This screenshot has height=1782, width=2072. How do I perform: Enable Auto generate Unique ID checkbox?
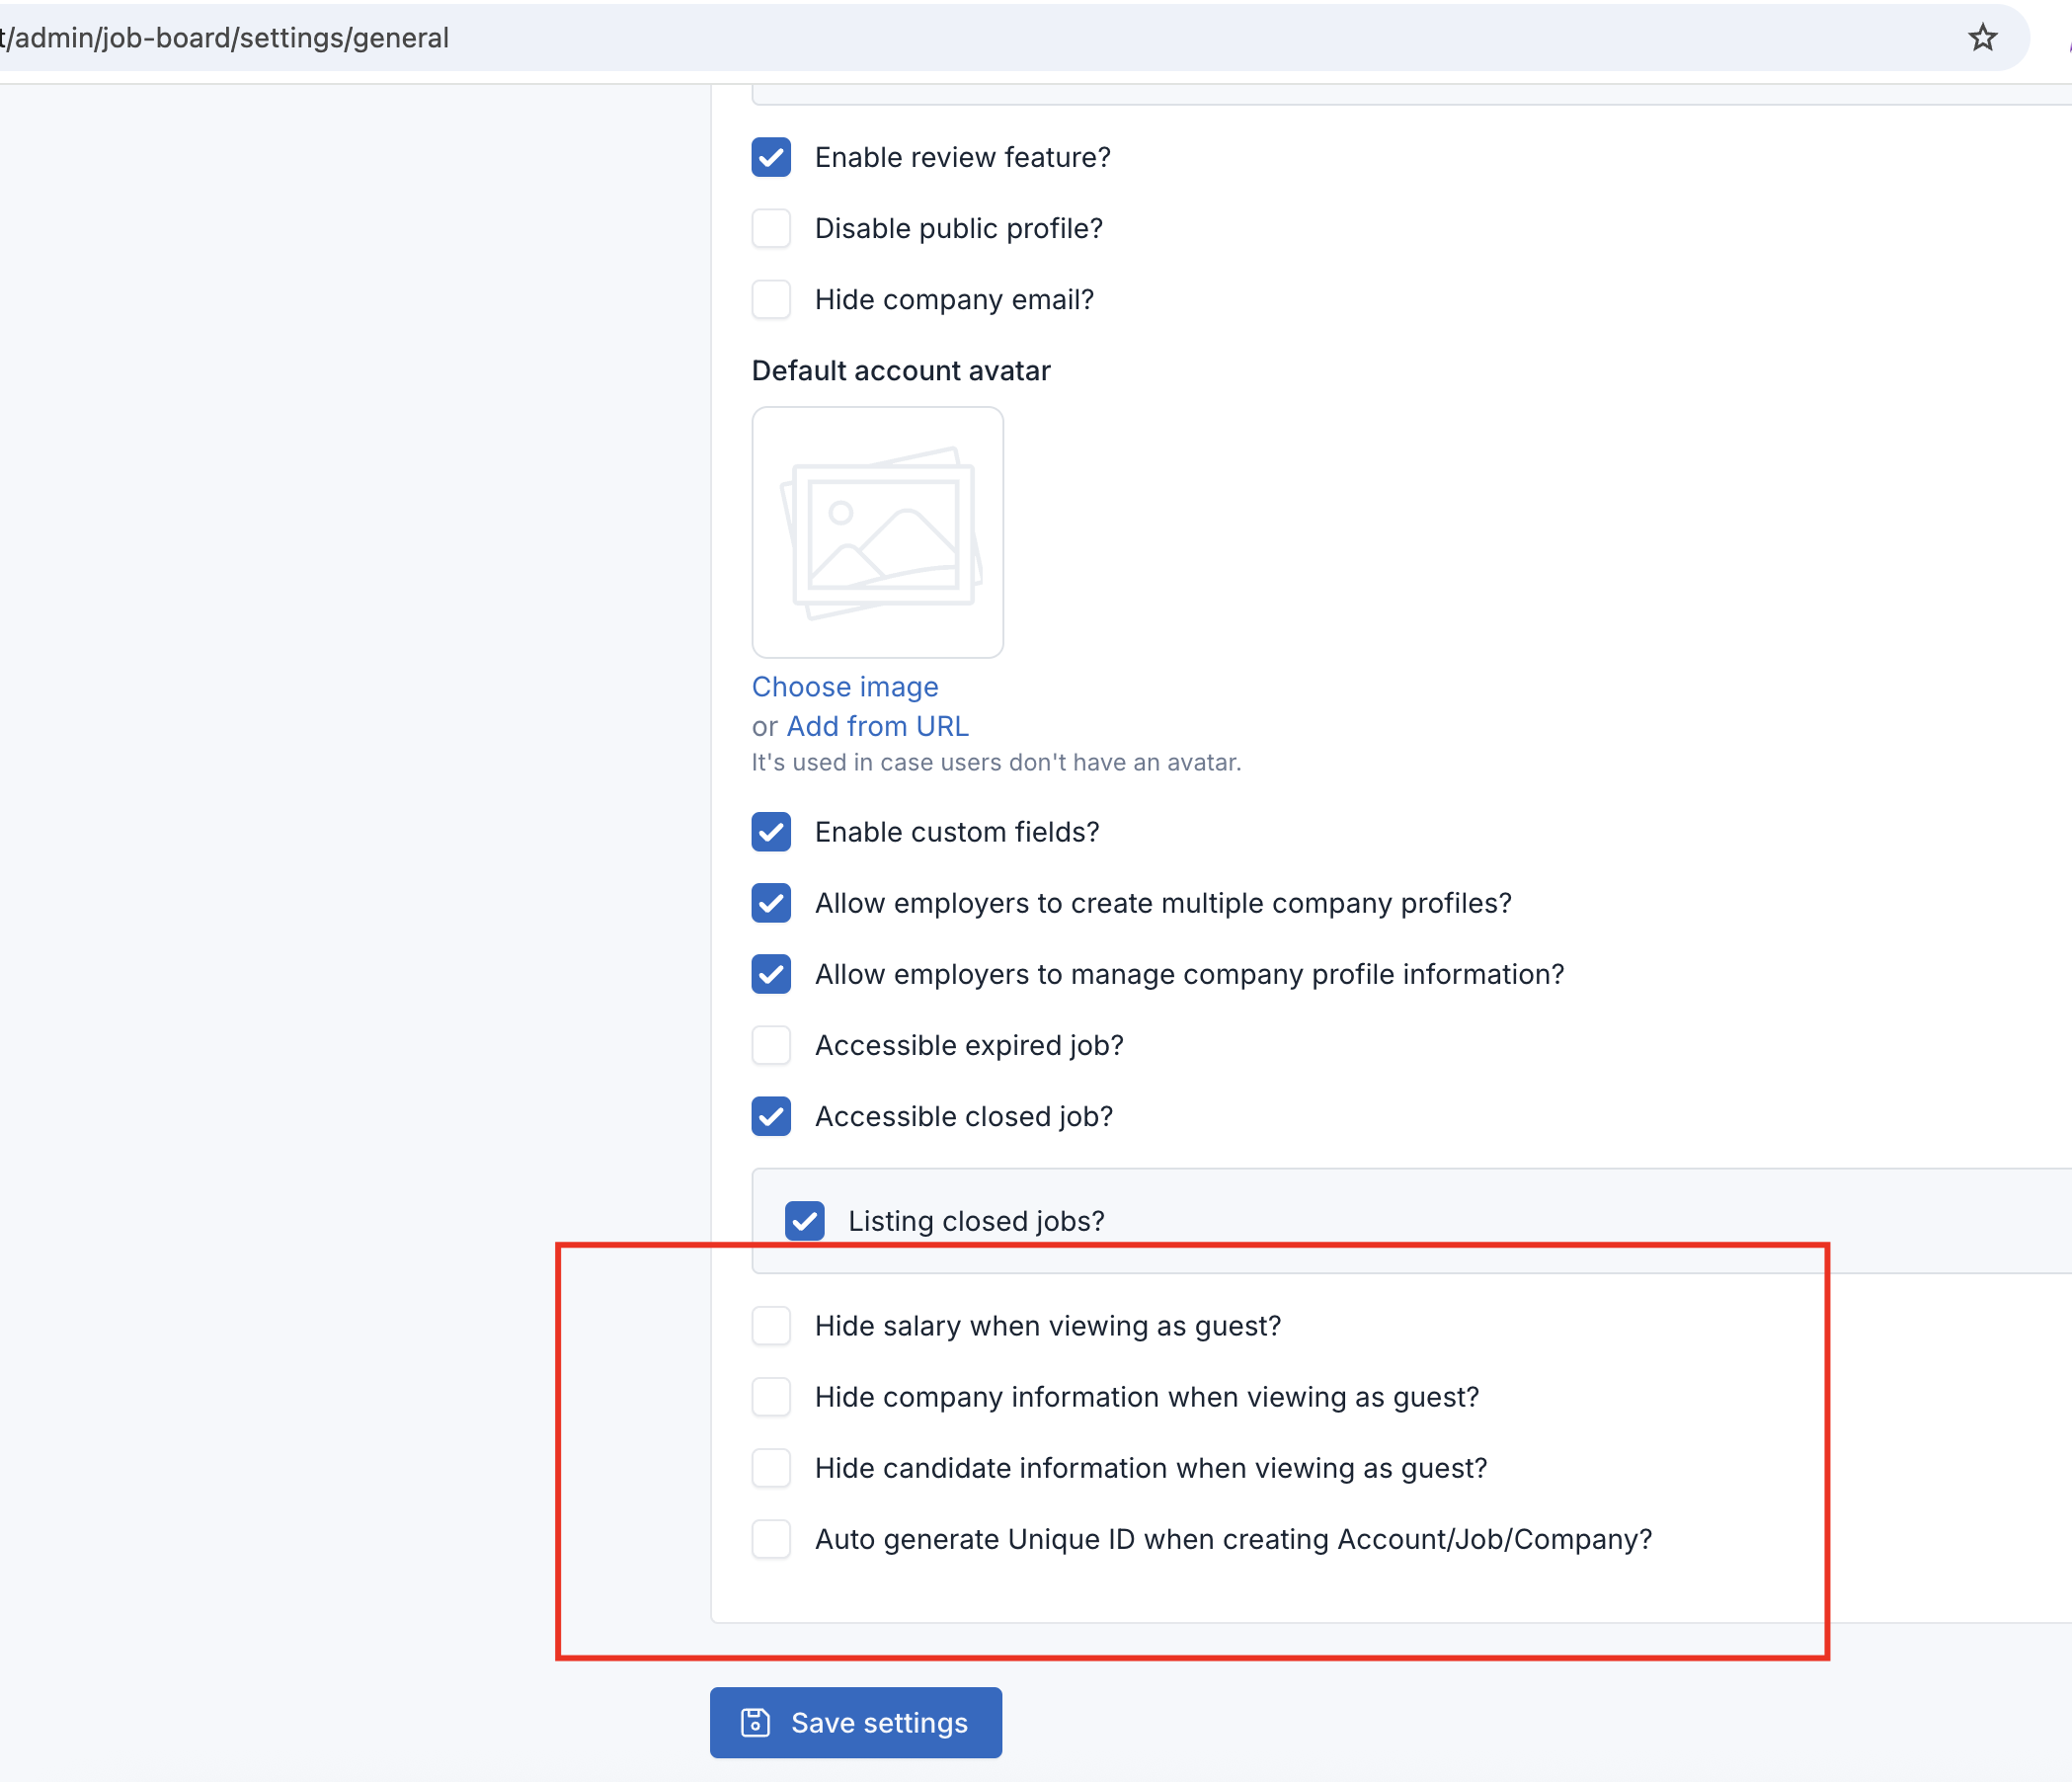click(771, 1539)
